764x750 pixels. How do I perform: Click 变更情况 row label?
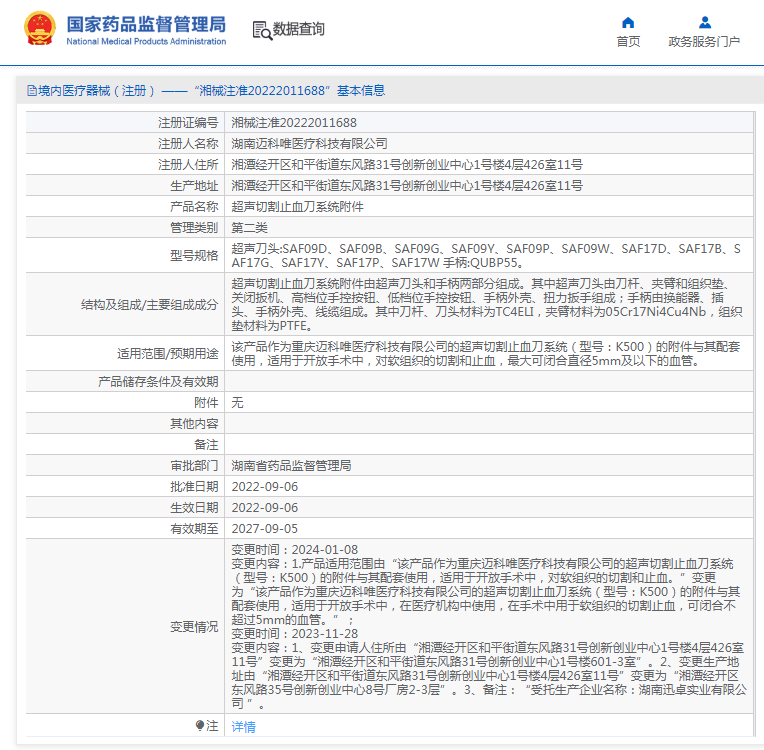point(194,627)
